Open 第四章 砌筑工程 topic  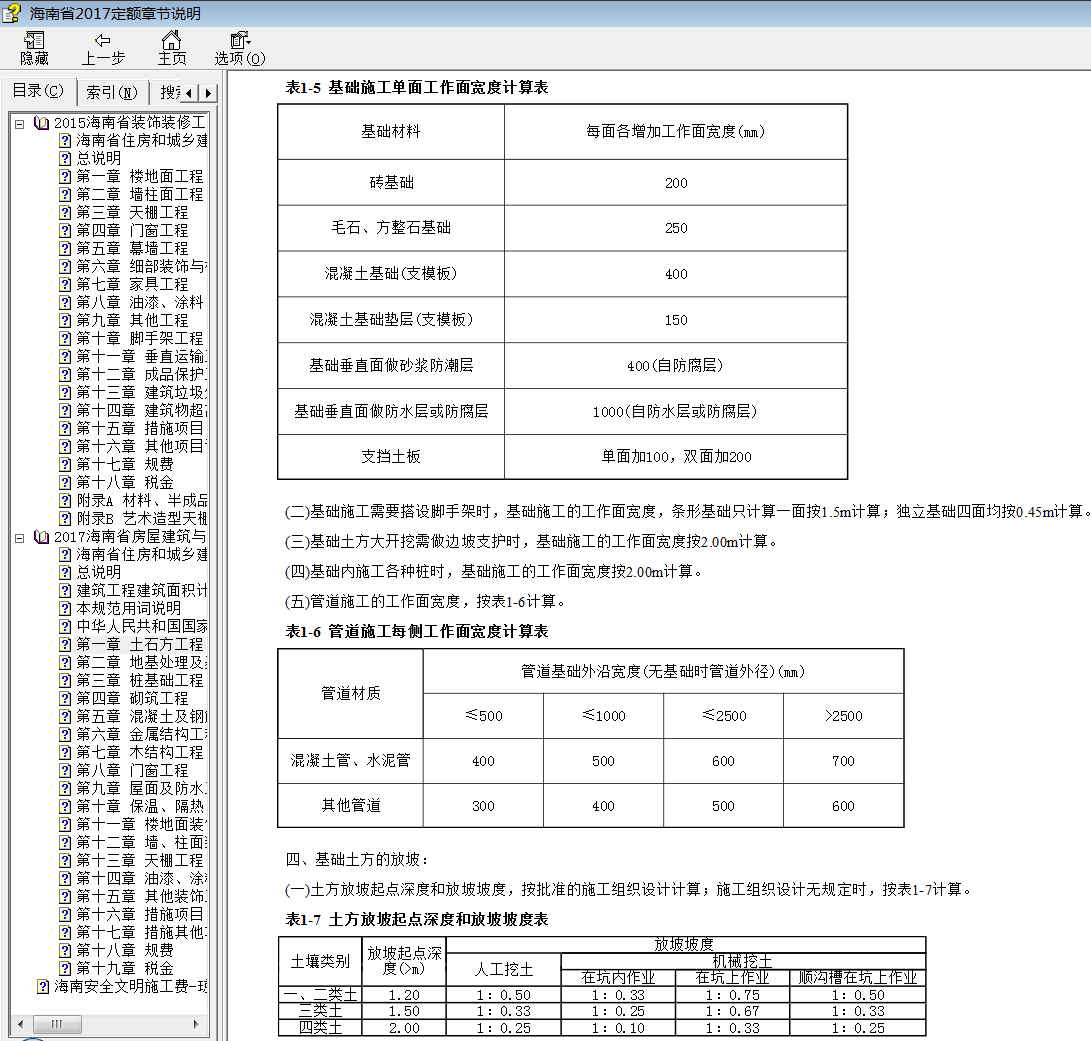point(132,699)
